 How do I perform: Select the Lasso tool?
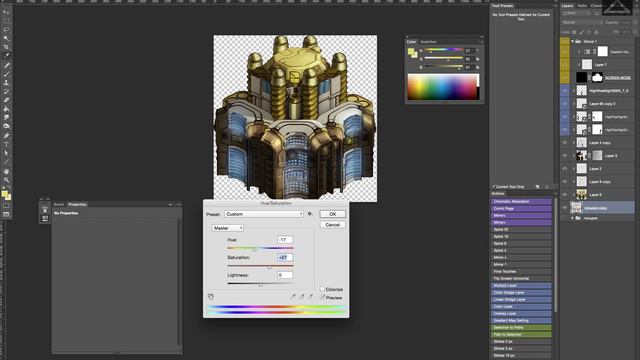(6, 30)
